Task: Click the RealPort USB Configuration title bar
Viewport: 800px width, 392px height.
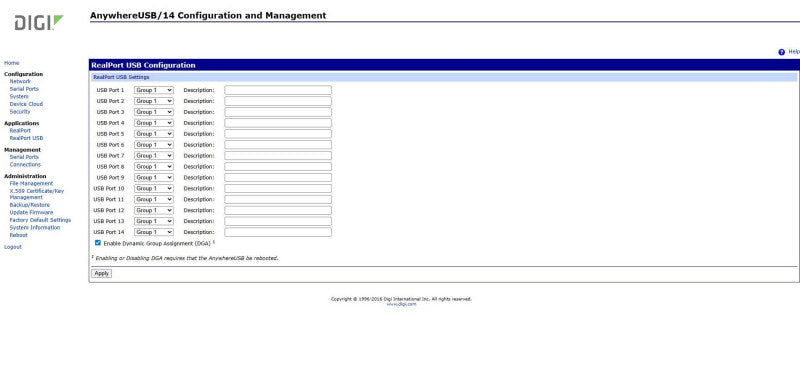Action: 444,65
